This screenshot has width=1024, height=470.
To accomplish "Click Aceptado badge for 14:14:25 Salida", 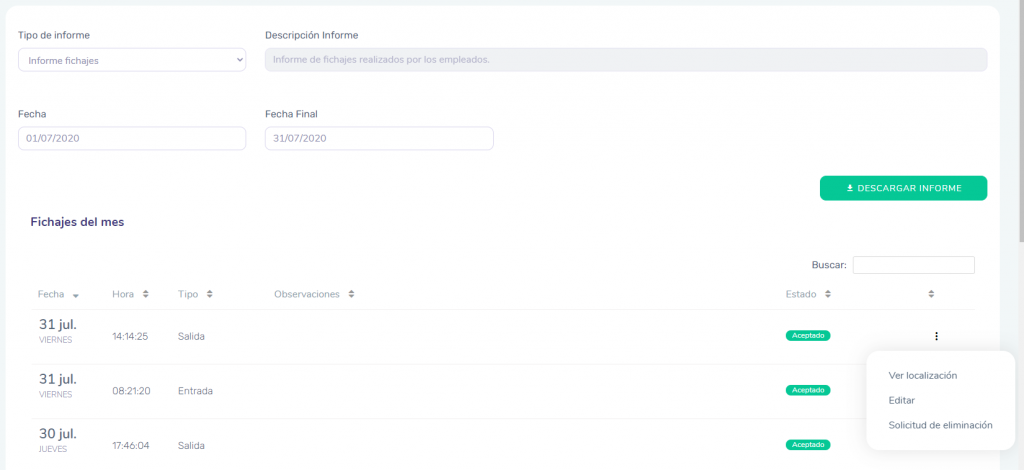I will click(808, 335).
